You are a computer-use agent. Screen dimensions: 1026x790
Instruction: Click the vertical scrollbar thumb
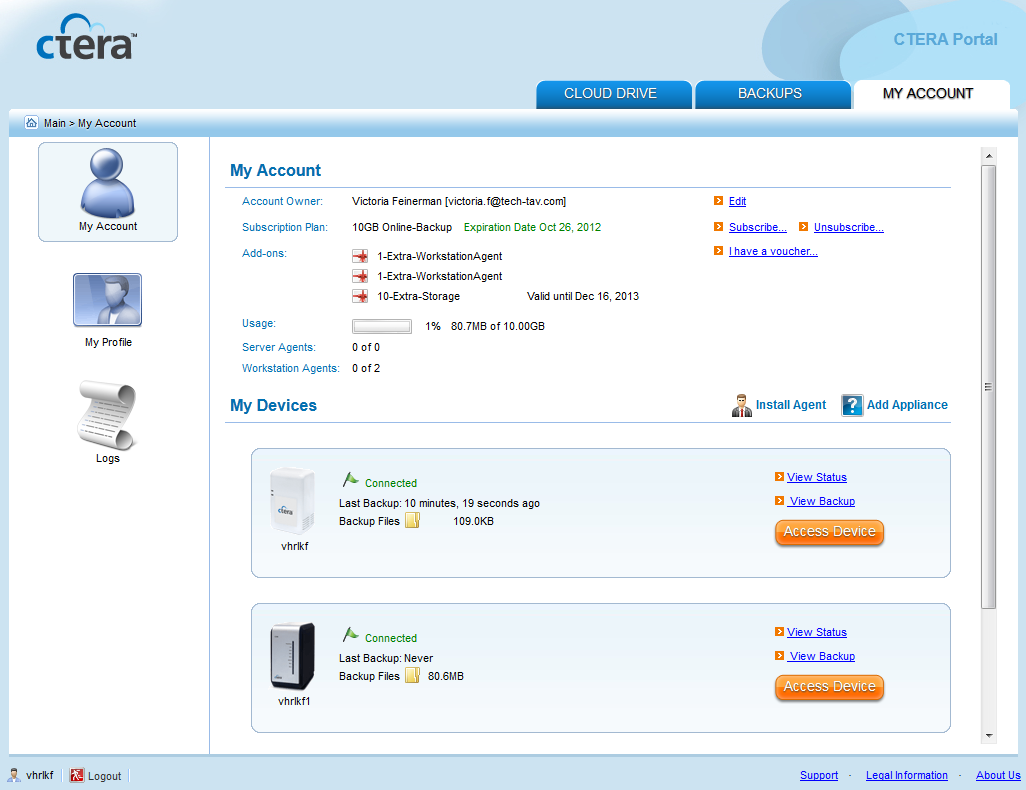pyautogui.click(x=989, y=387)
